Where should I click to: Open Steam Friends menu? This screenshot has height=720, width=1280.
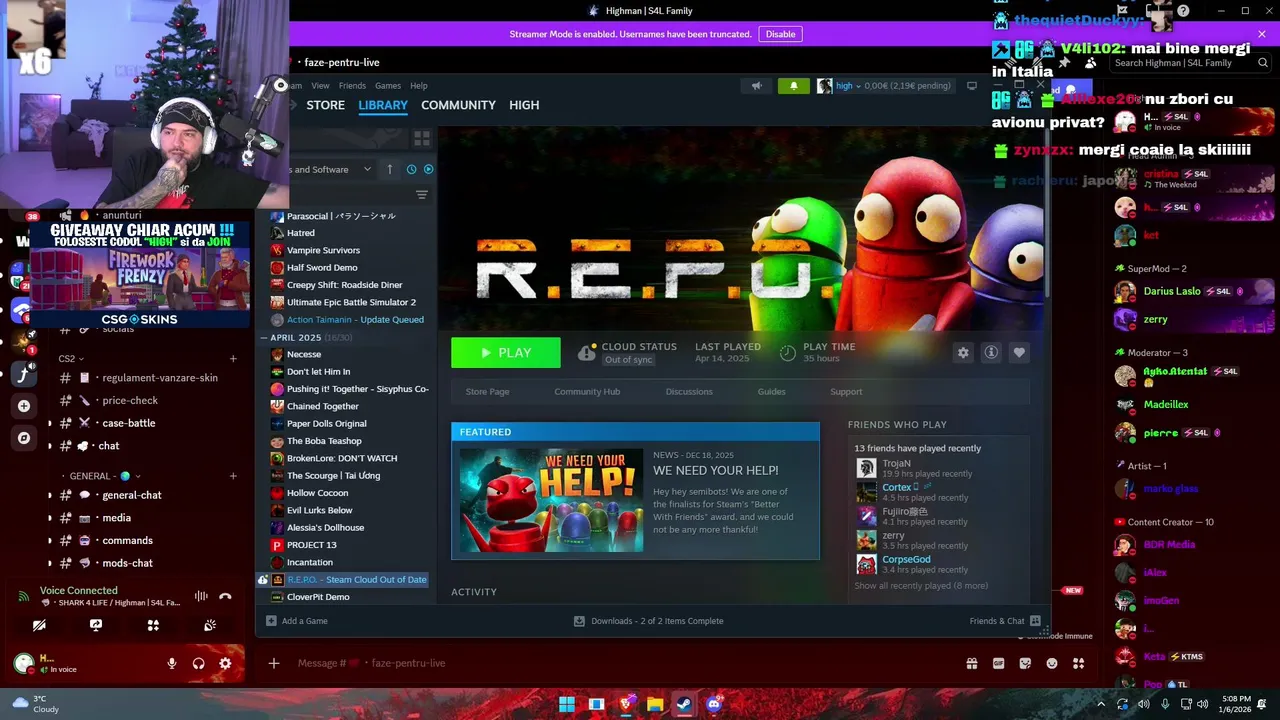point(352,86)
